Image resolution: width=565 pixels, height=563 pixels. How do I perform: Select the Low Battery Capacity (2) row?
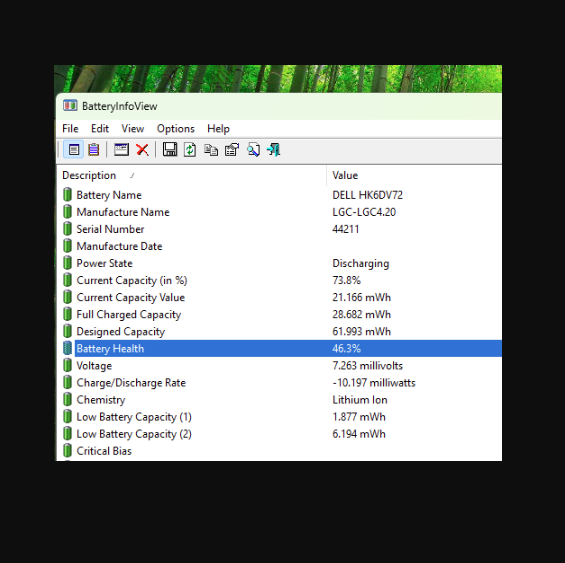[279, 434]
